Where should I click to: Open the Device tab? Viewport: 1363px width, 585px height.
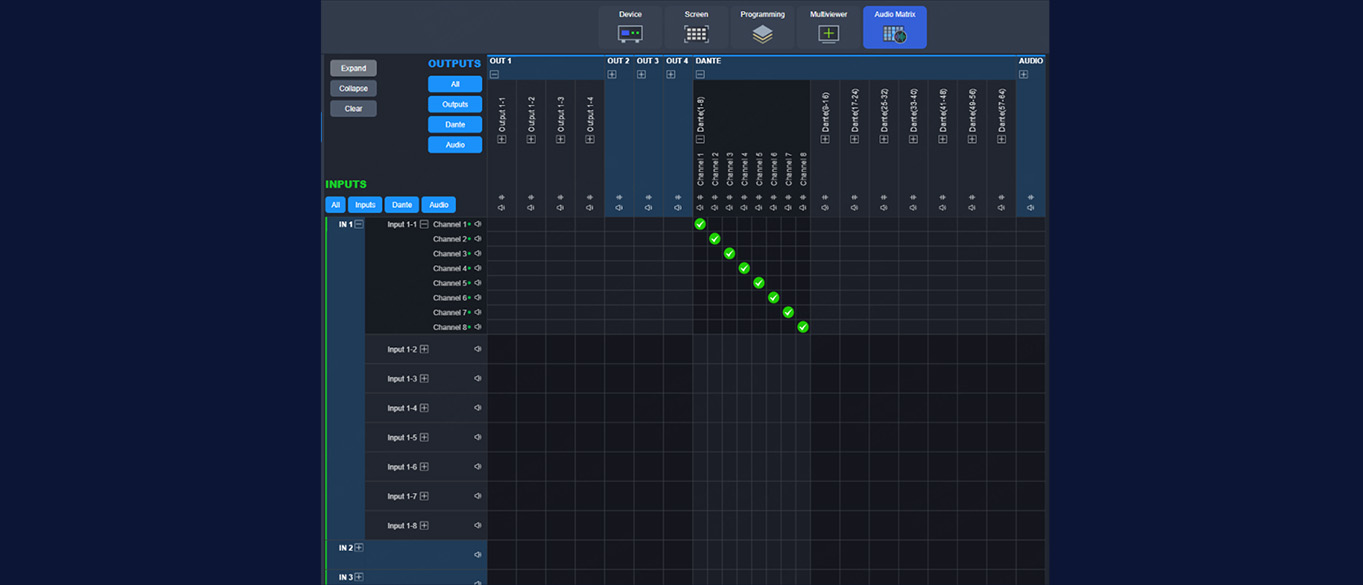coord(630,27)
